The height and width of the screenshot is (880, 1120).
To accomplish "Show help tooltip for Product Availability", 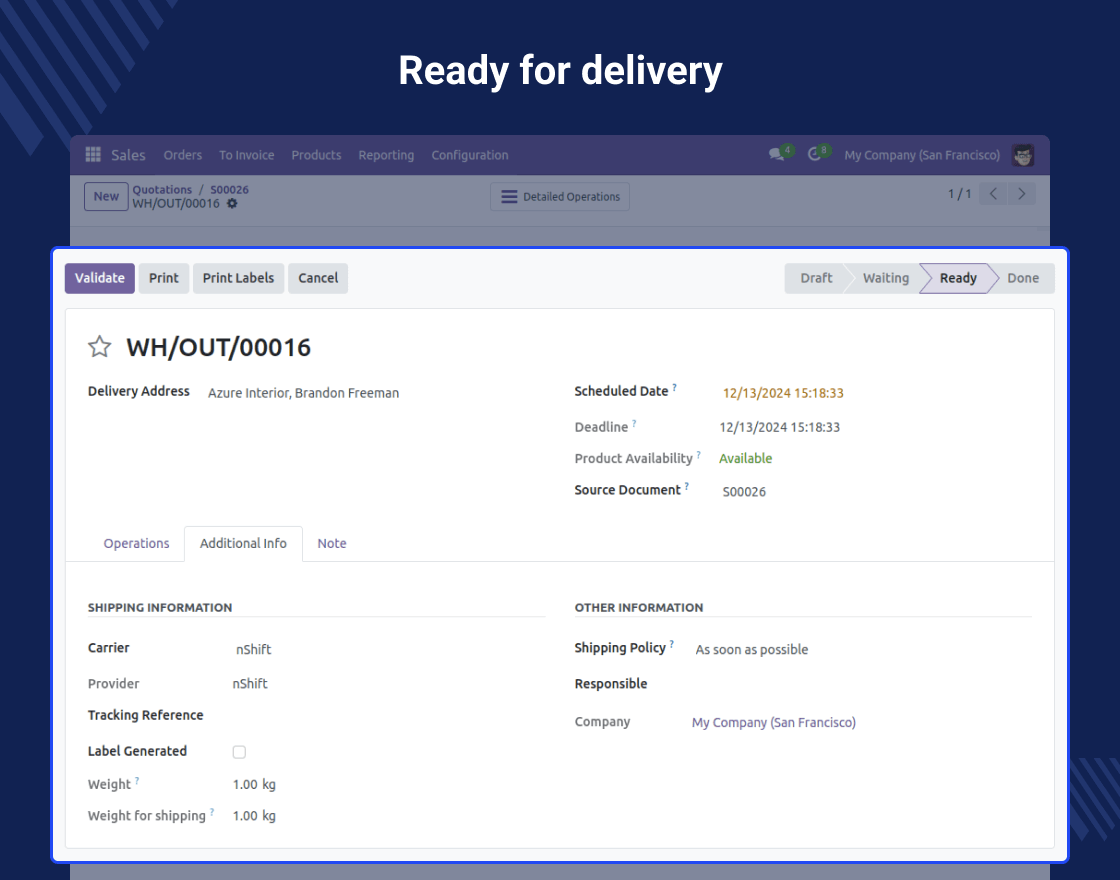I will [699, 454].
